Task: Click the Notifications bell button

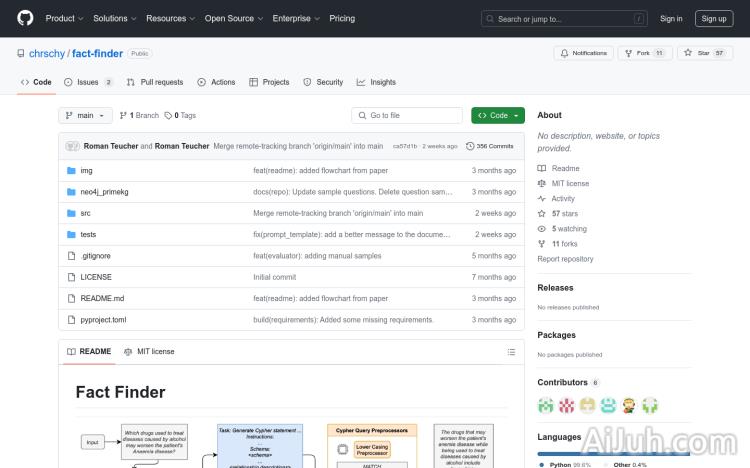Action: point(582,53)
